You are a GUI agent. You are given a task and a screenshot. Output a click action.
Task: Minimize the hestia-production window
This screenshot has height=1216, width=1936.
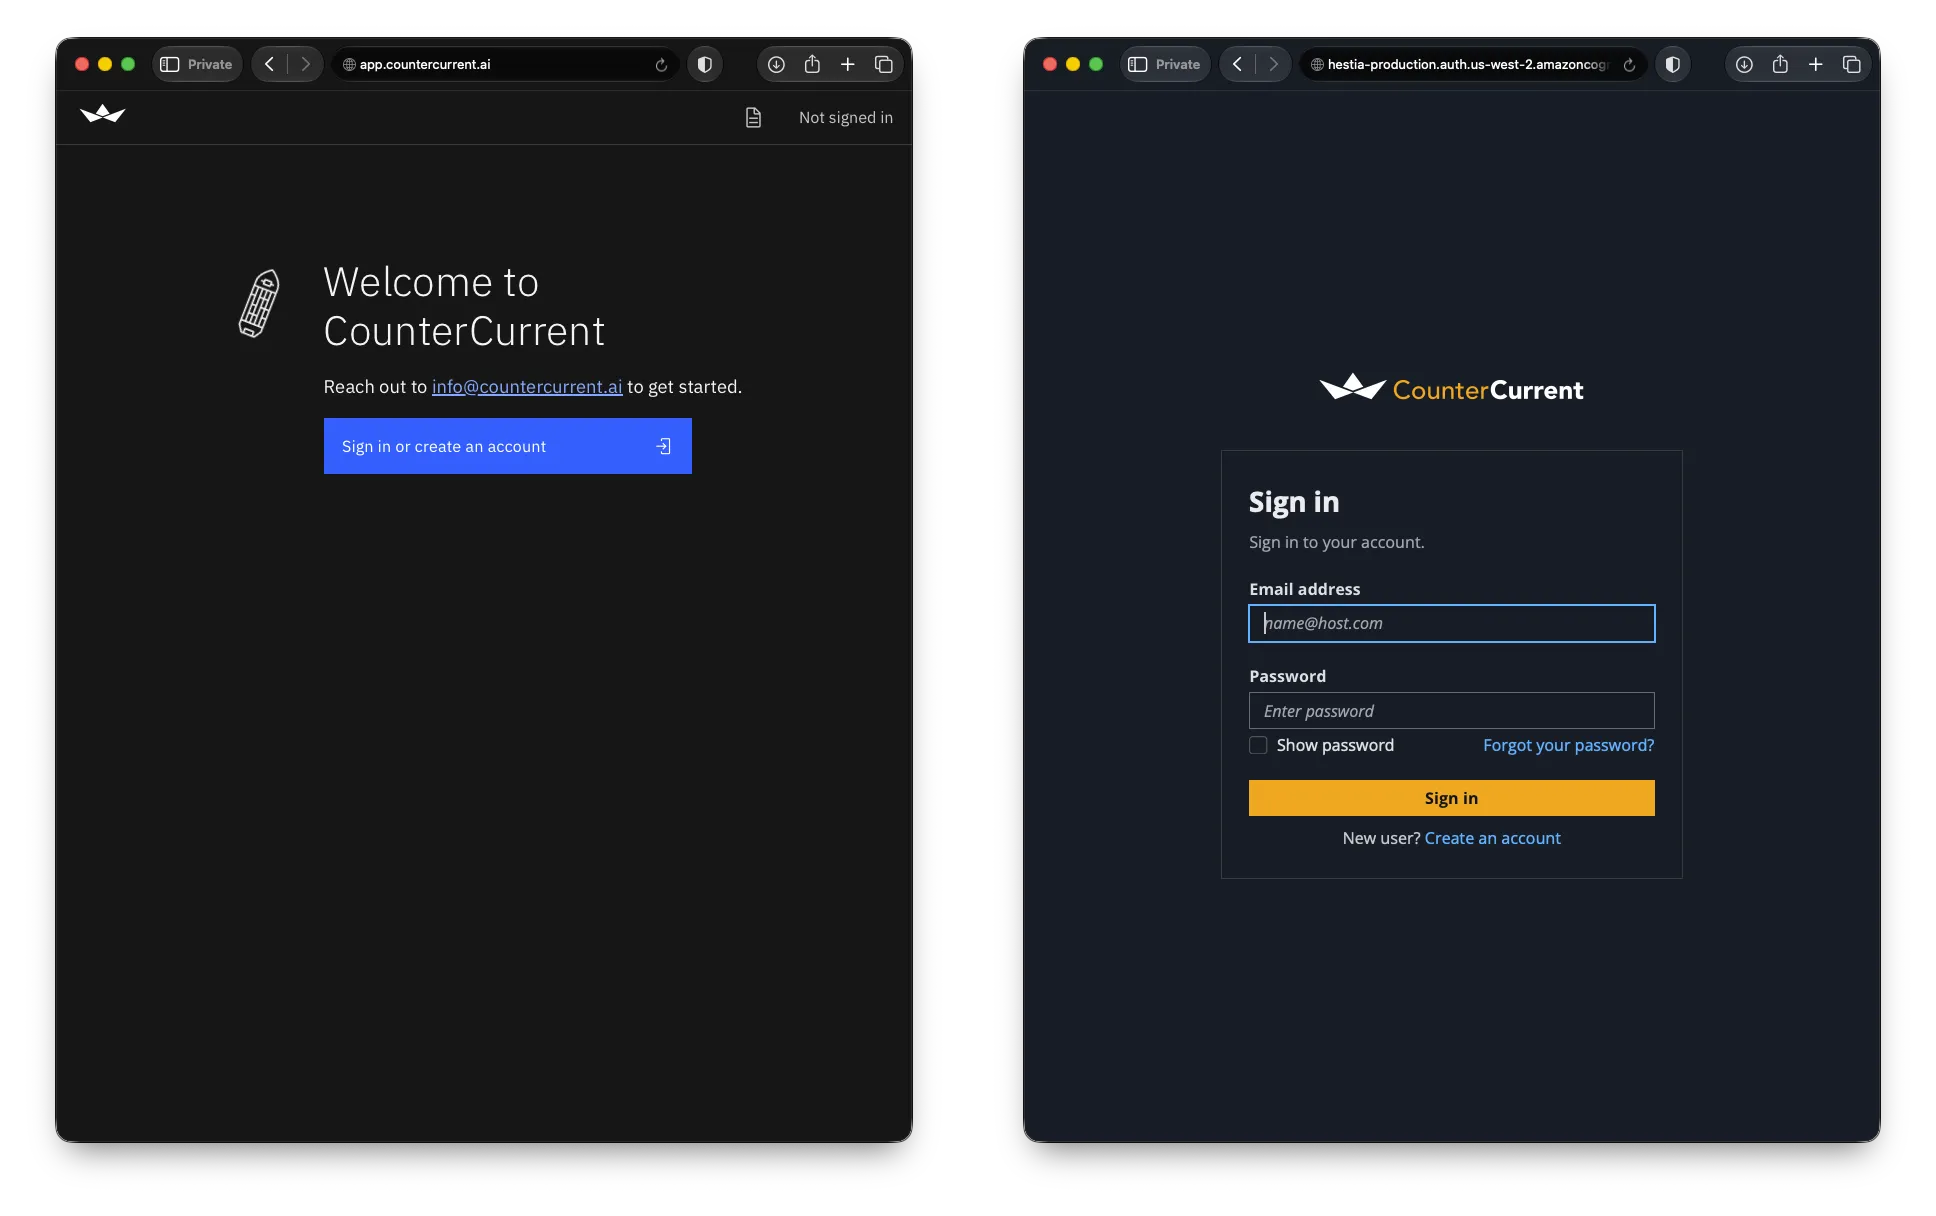(1073, 64)
